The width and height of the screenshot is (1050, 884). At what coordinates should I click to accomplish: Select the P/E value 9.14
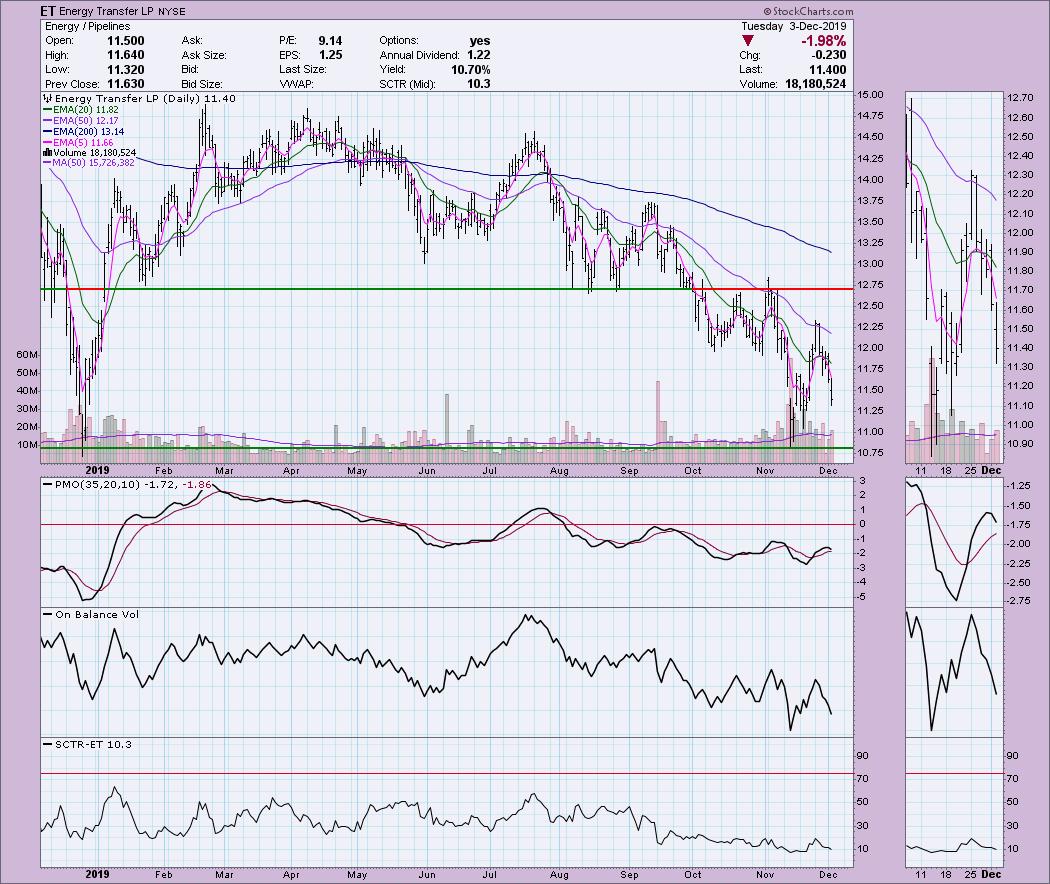330,41
